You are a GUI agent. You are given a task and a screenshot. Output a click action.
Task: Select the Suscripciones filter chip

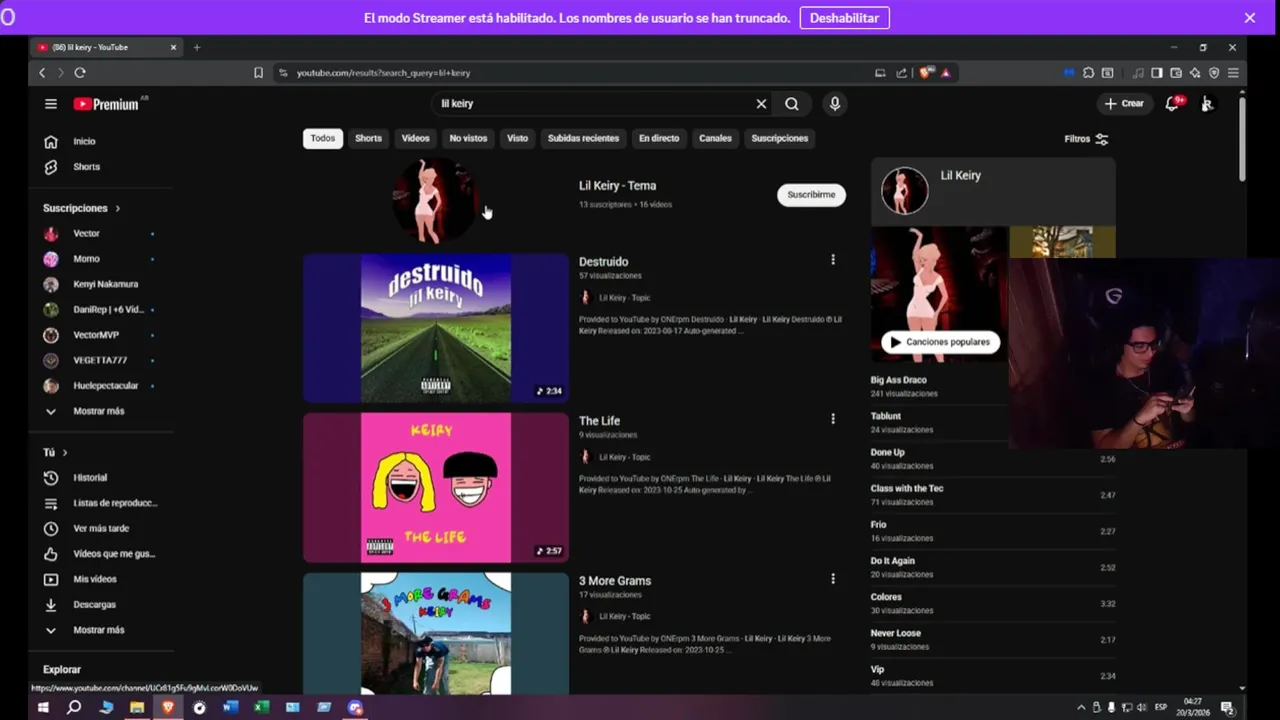(779, 139)
